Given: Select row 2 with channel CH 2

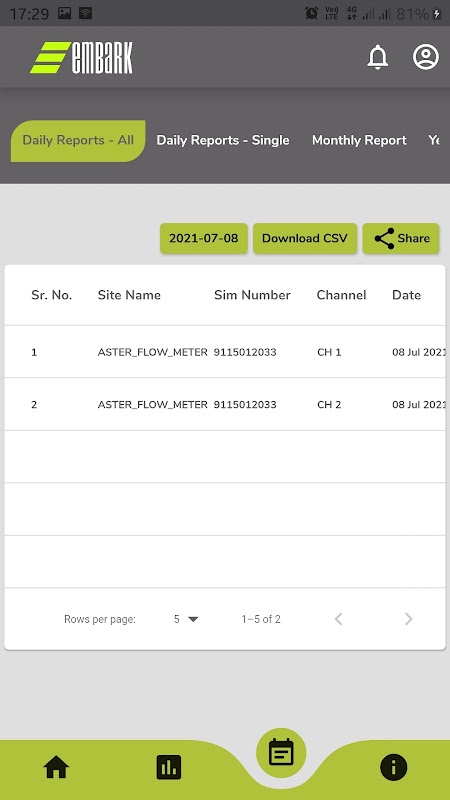Looking at the screenshot, I should pyautogui.click(x=225, y=405).
